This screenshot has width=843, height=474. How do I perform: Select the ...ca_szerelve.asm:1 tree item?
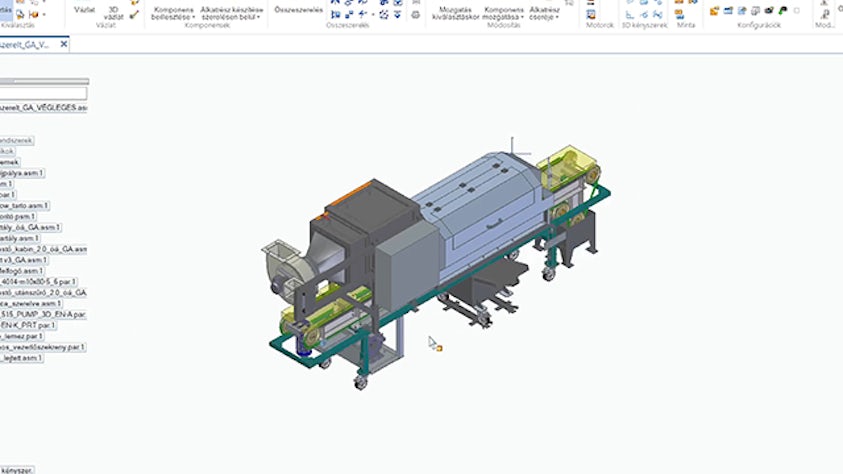coord(31,304)
